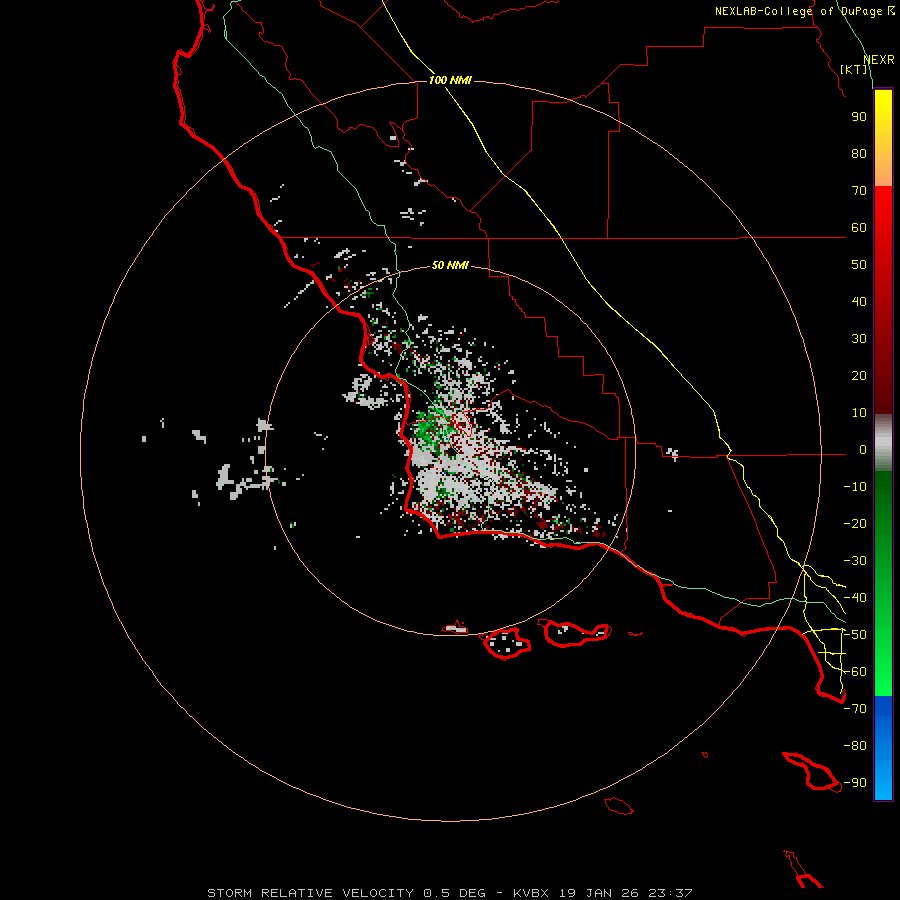The width and height of the screenshot is (900, 900).
Task: Click the 80 value on the color scale
Action: click(x=859, y=153)
